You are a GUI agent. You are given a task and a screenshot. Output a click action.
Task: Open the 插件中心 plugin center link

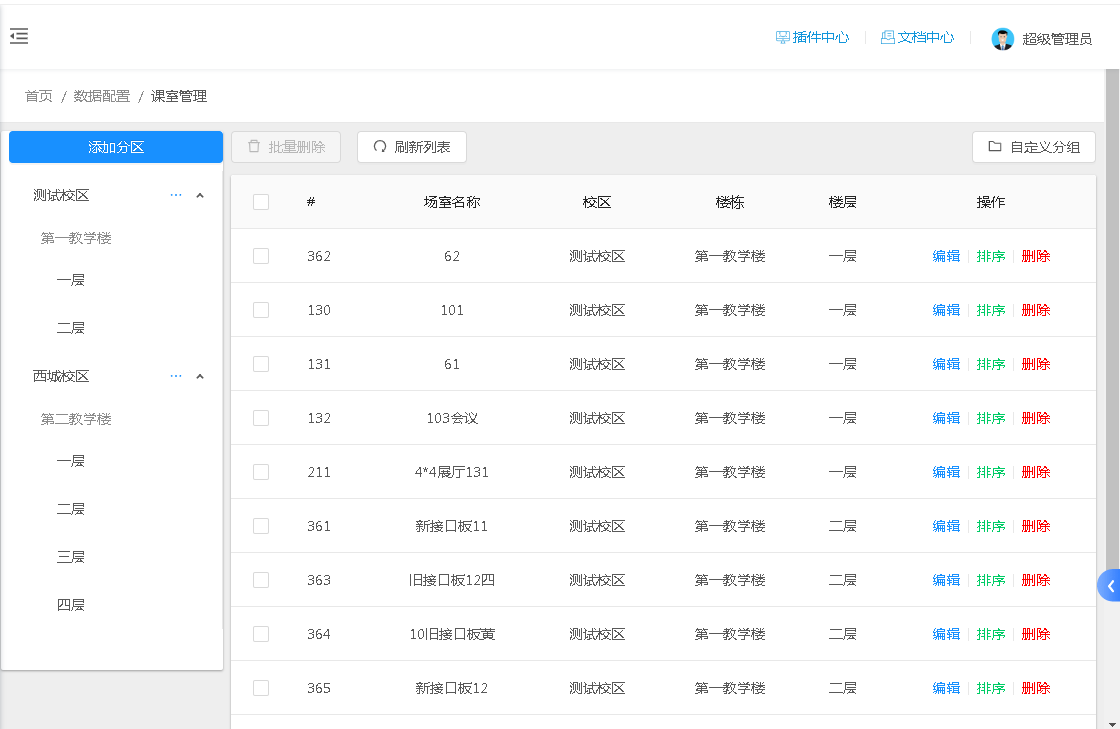coord(812,37)
